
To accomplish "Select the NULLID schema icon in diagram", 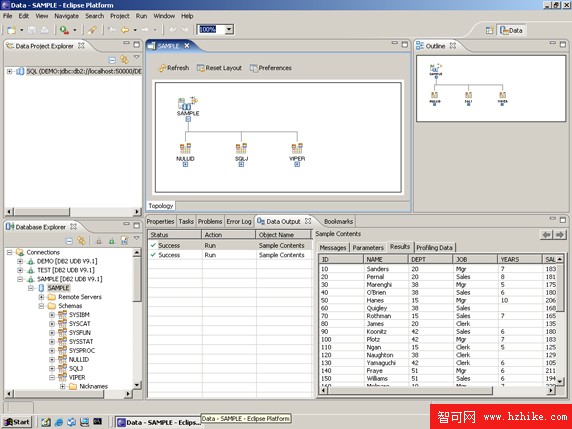I will 185,148.
